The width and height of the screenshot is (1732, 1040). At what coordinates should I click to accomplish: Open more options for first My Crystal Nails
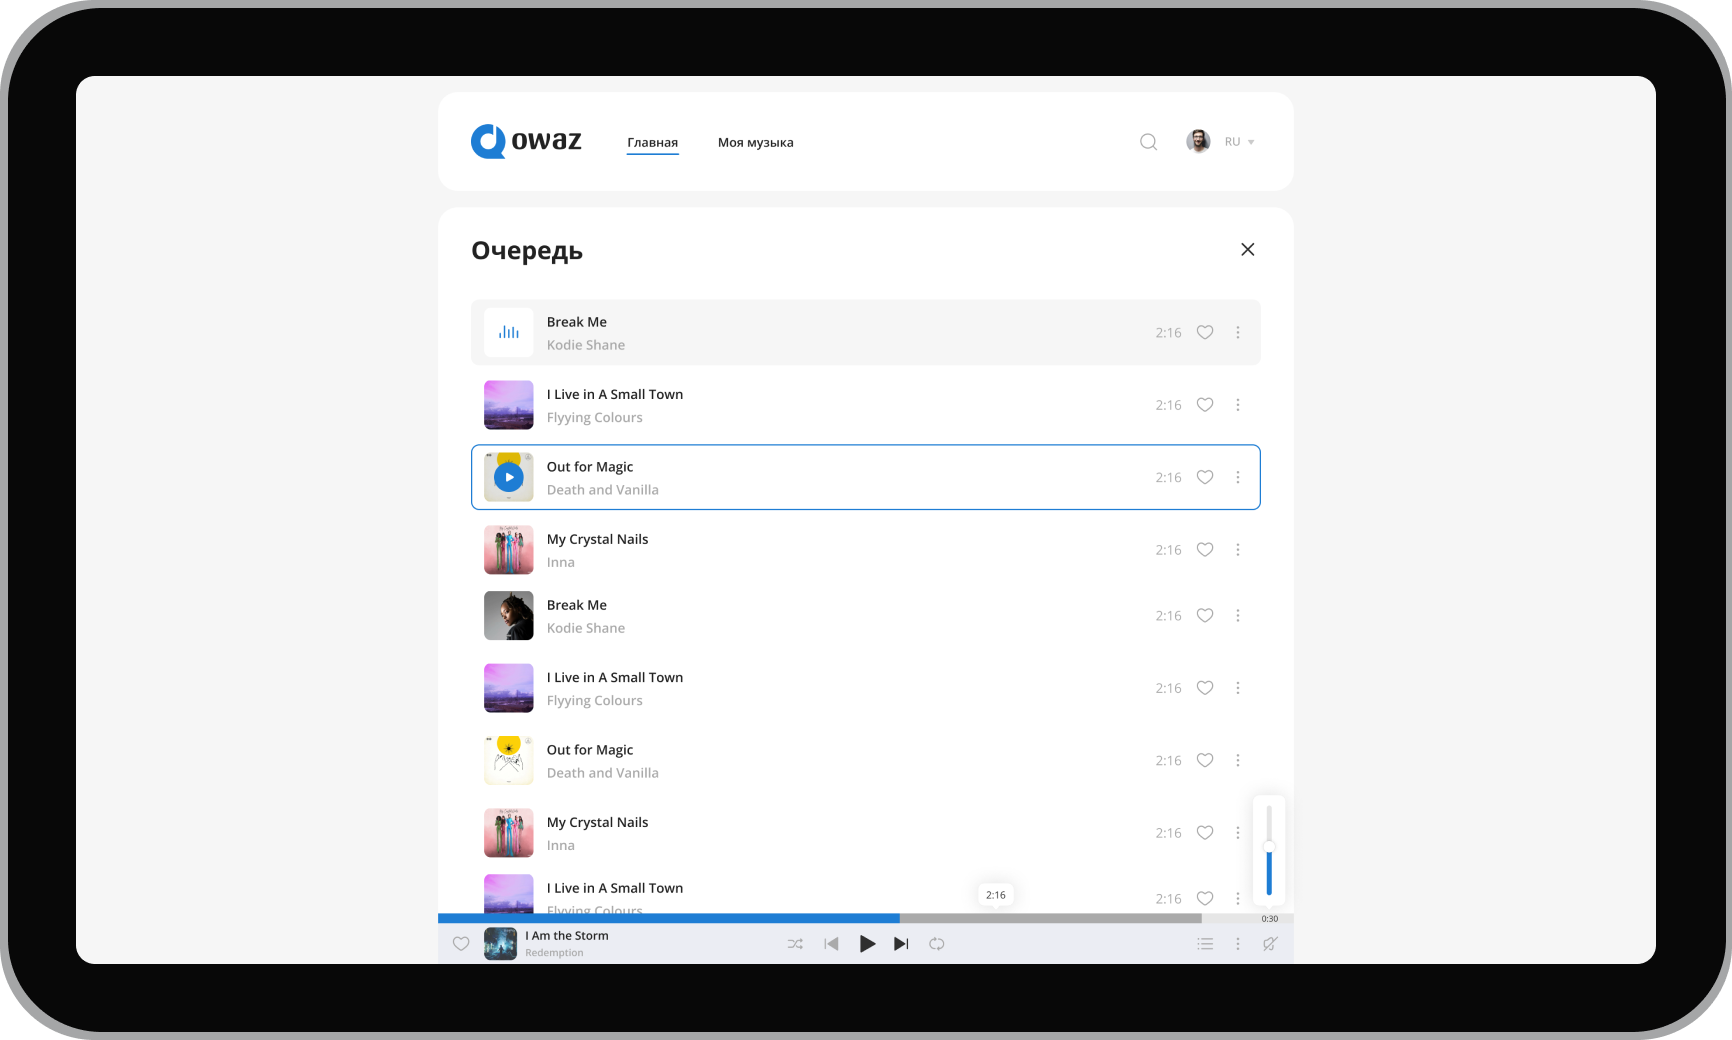pyautogui.click(x=1238, y=550)
